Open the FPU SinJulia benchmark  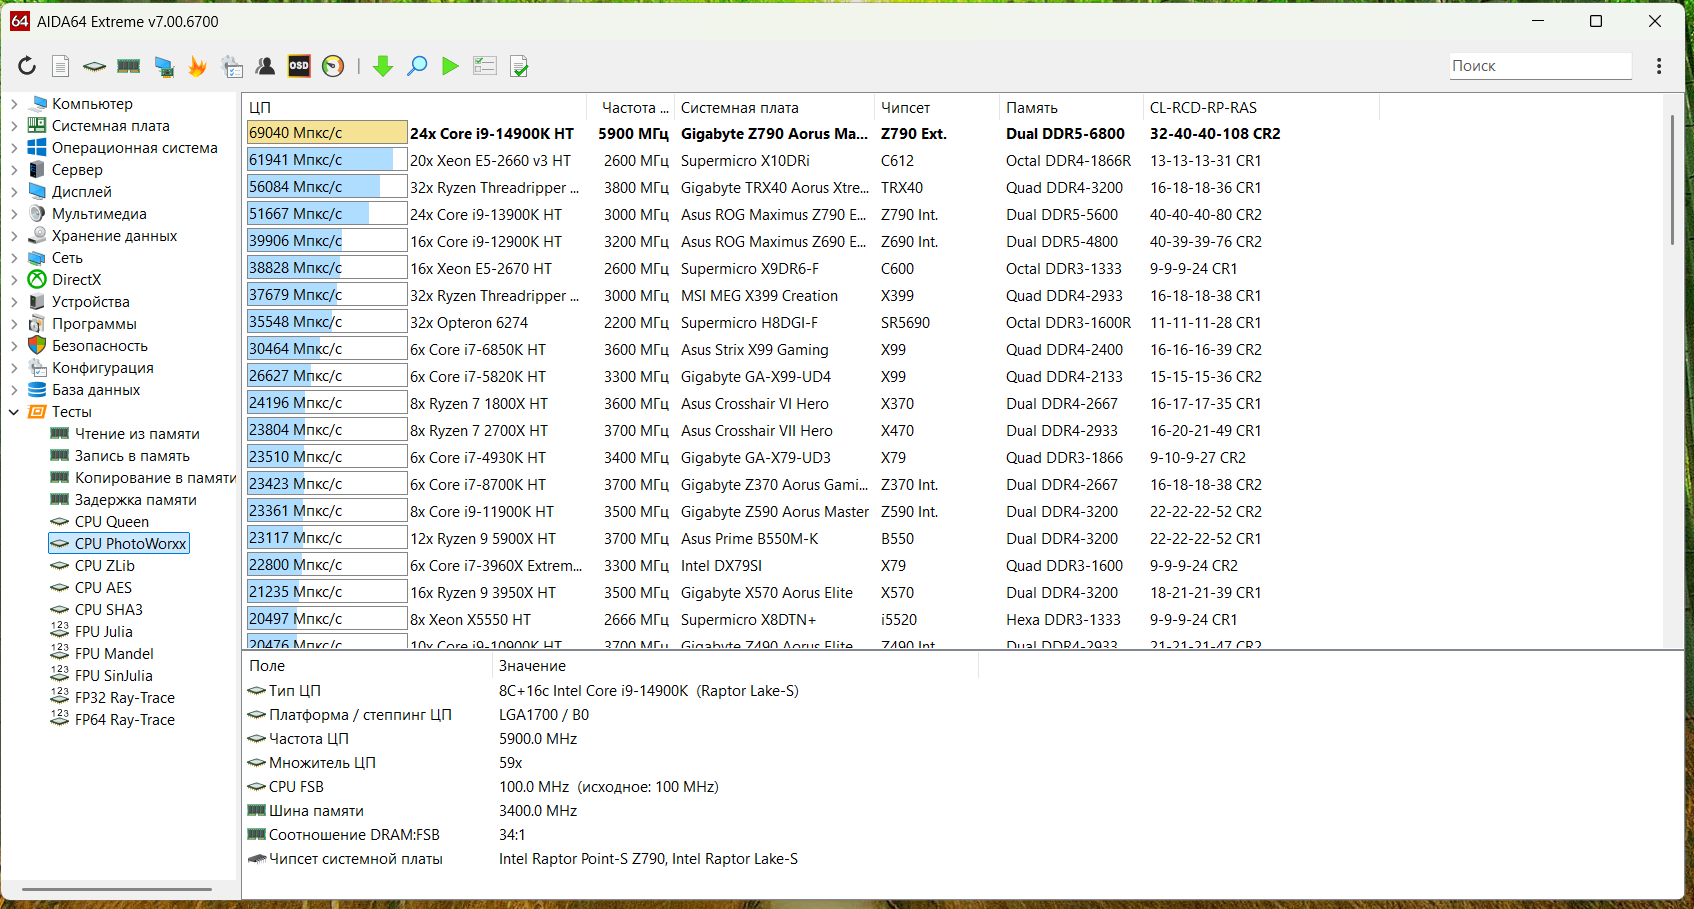click(114, 675)
